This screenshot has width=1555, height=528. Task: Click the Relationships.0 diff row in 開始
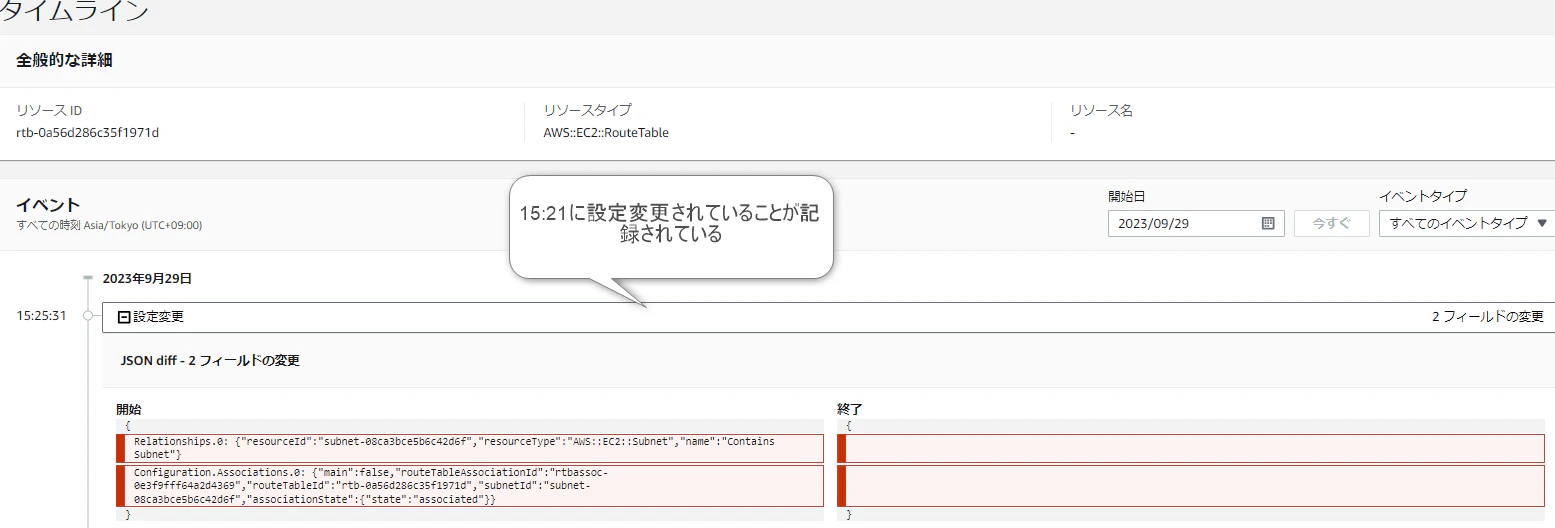470,448
